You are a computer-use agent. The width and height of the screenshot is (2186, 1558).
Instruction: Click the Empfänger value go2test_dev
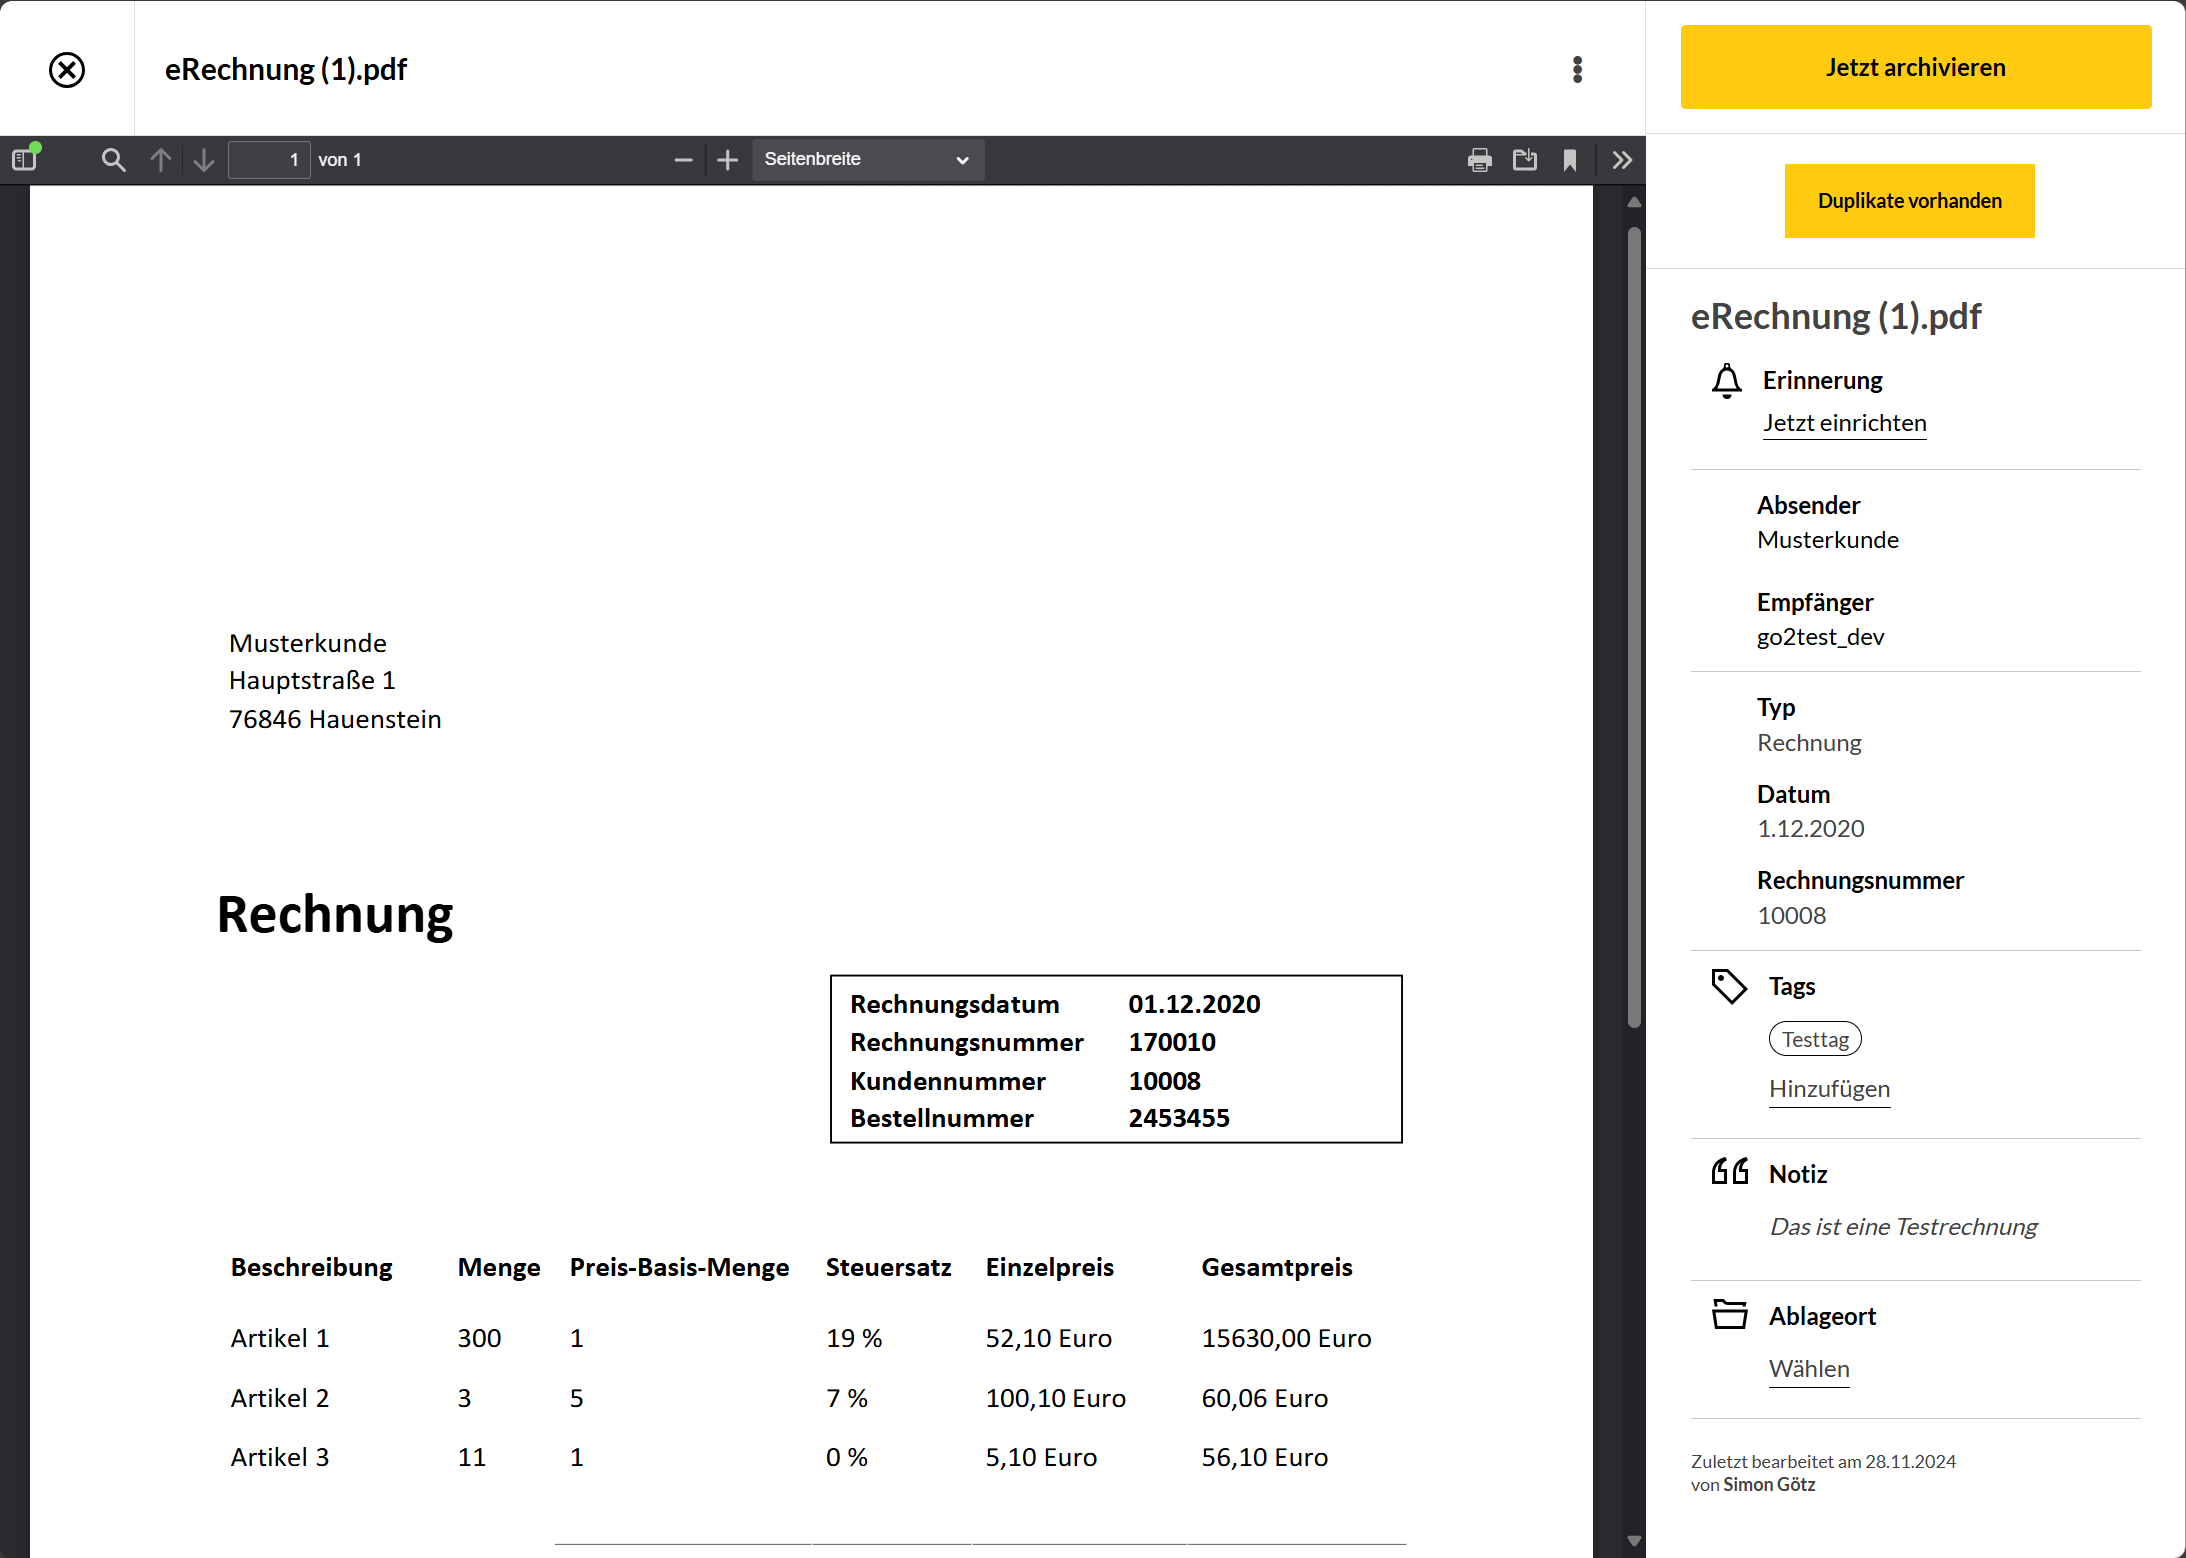(1820, 637)
